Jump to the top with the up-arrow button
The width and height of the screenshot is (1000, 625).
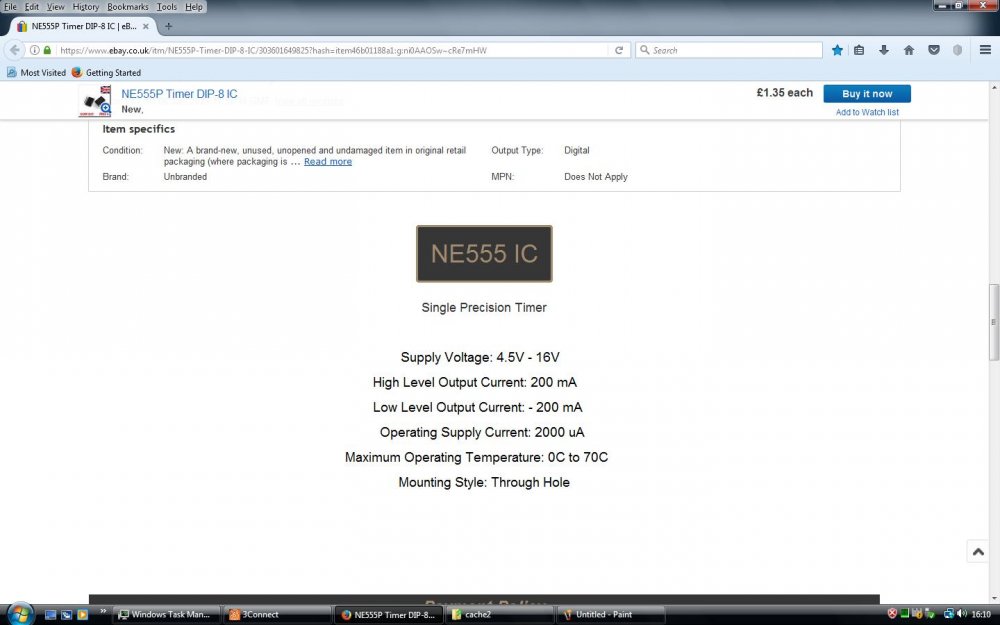click(978, 552)
